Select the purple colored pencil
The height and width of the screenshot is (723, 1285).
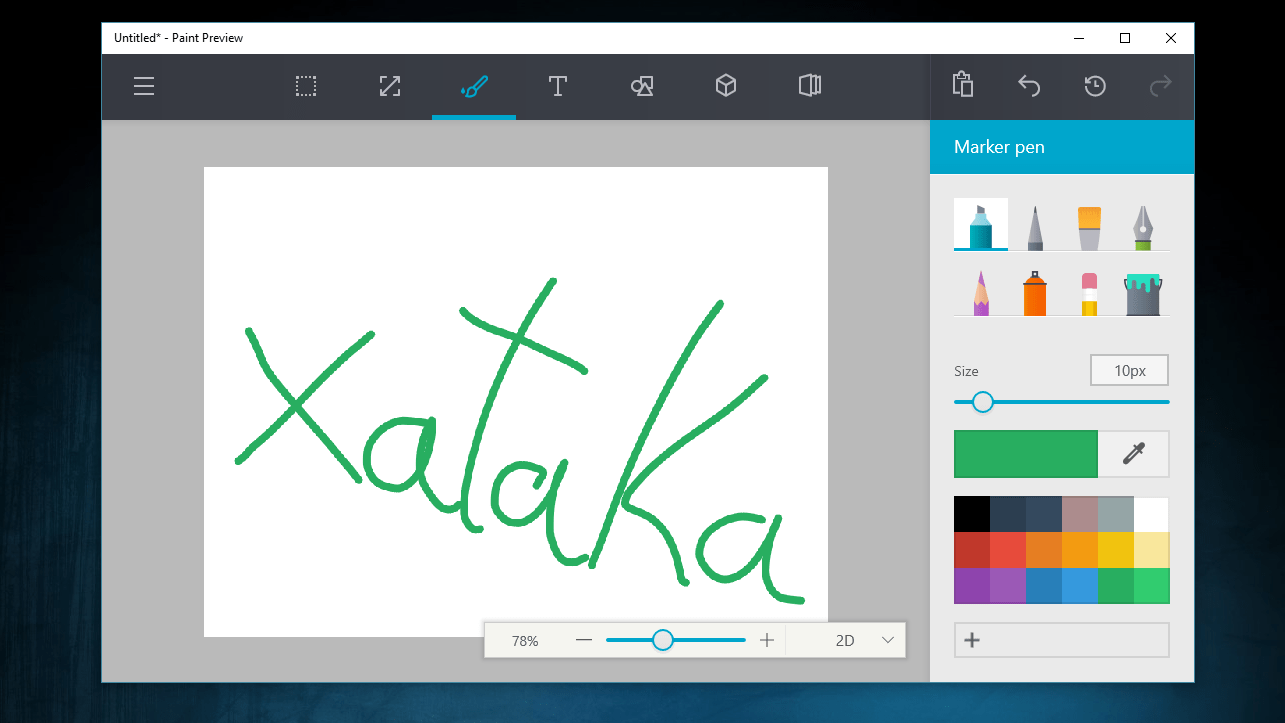coord(980,293)
